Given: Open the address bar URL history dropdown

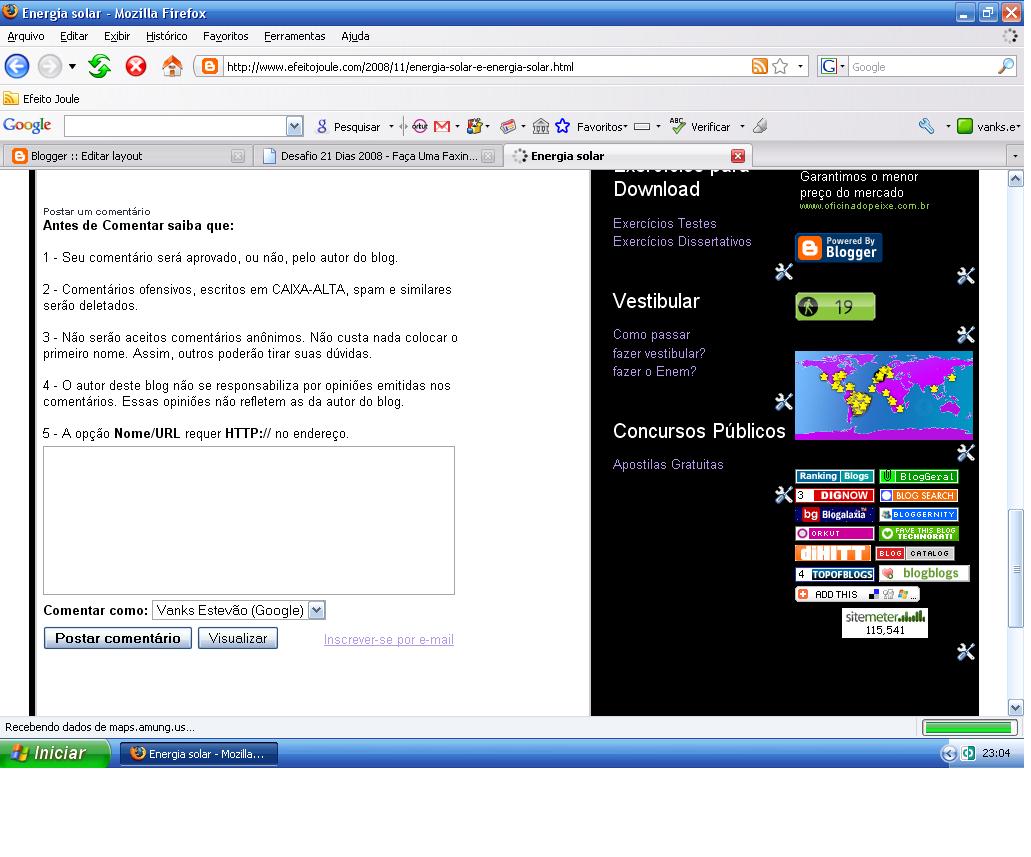Looking at the screenshot, I should click(800, 66).
